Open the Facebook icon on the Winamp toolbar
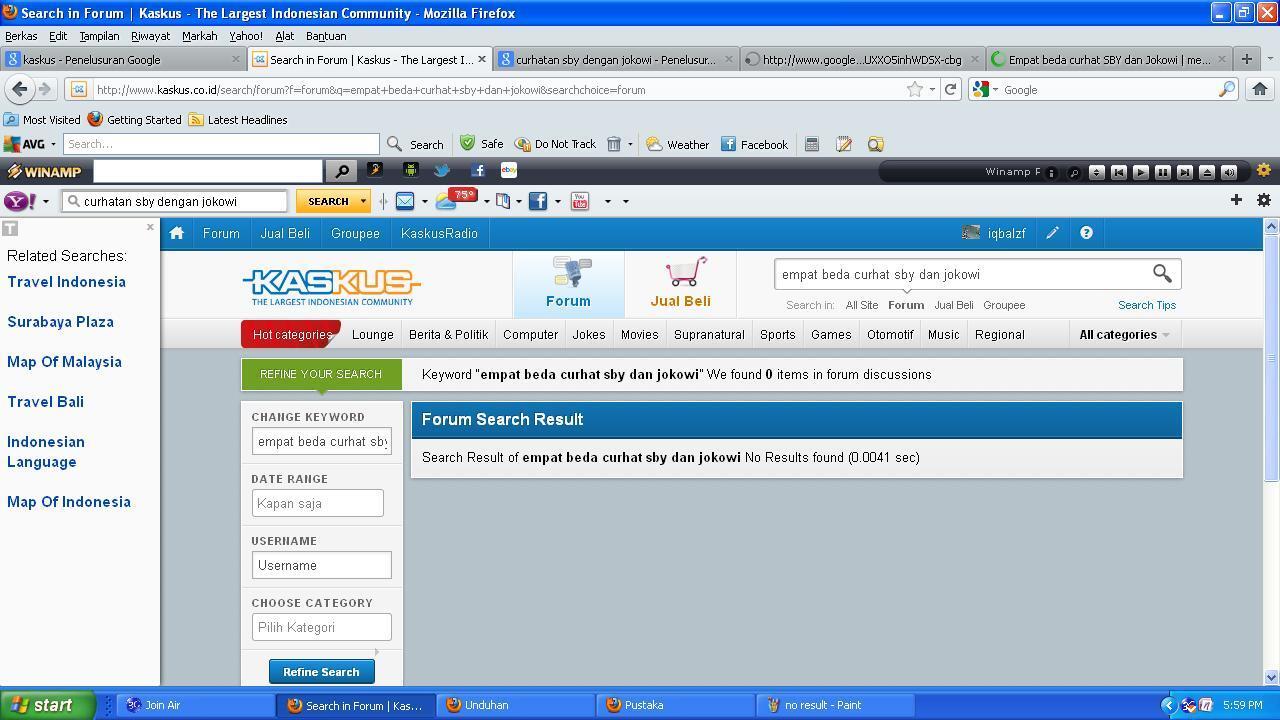1280x720 pixels. [x=477, y=171]
